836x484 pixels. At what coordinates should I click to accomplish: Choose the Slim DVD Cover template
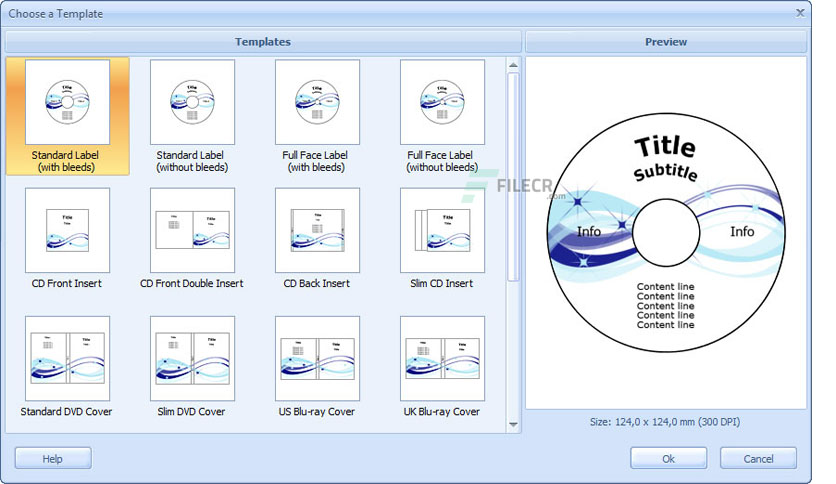click(x=192, y=367)
